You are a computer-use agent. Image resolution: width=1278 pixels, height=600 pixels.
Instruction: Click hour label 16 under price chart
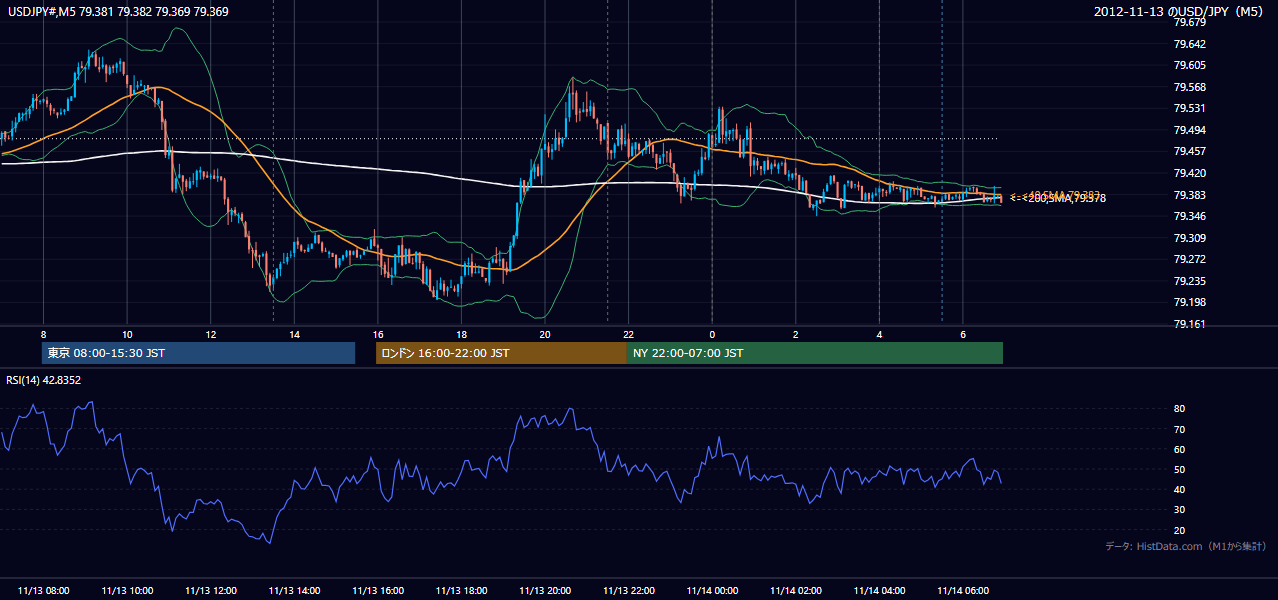coord(377,334)
